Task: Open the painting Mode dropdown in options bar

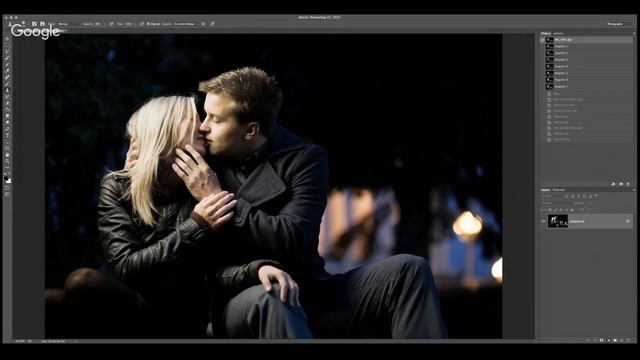Action: 69,24
